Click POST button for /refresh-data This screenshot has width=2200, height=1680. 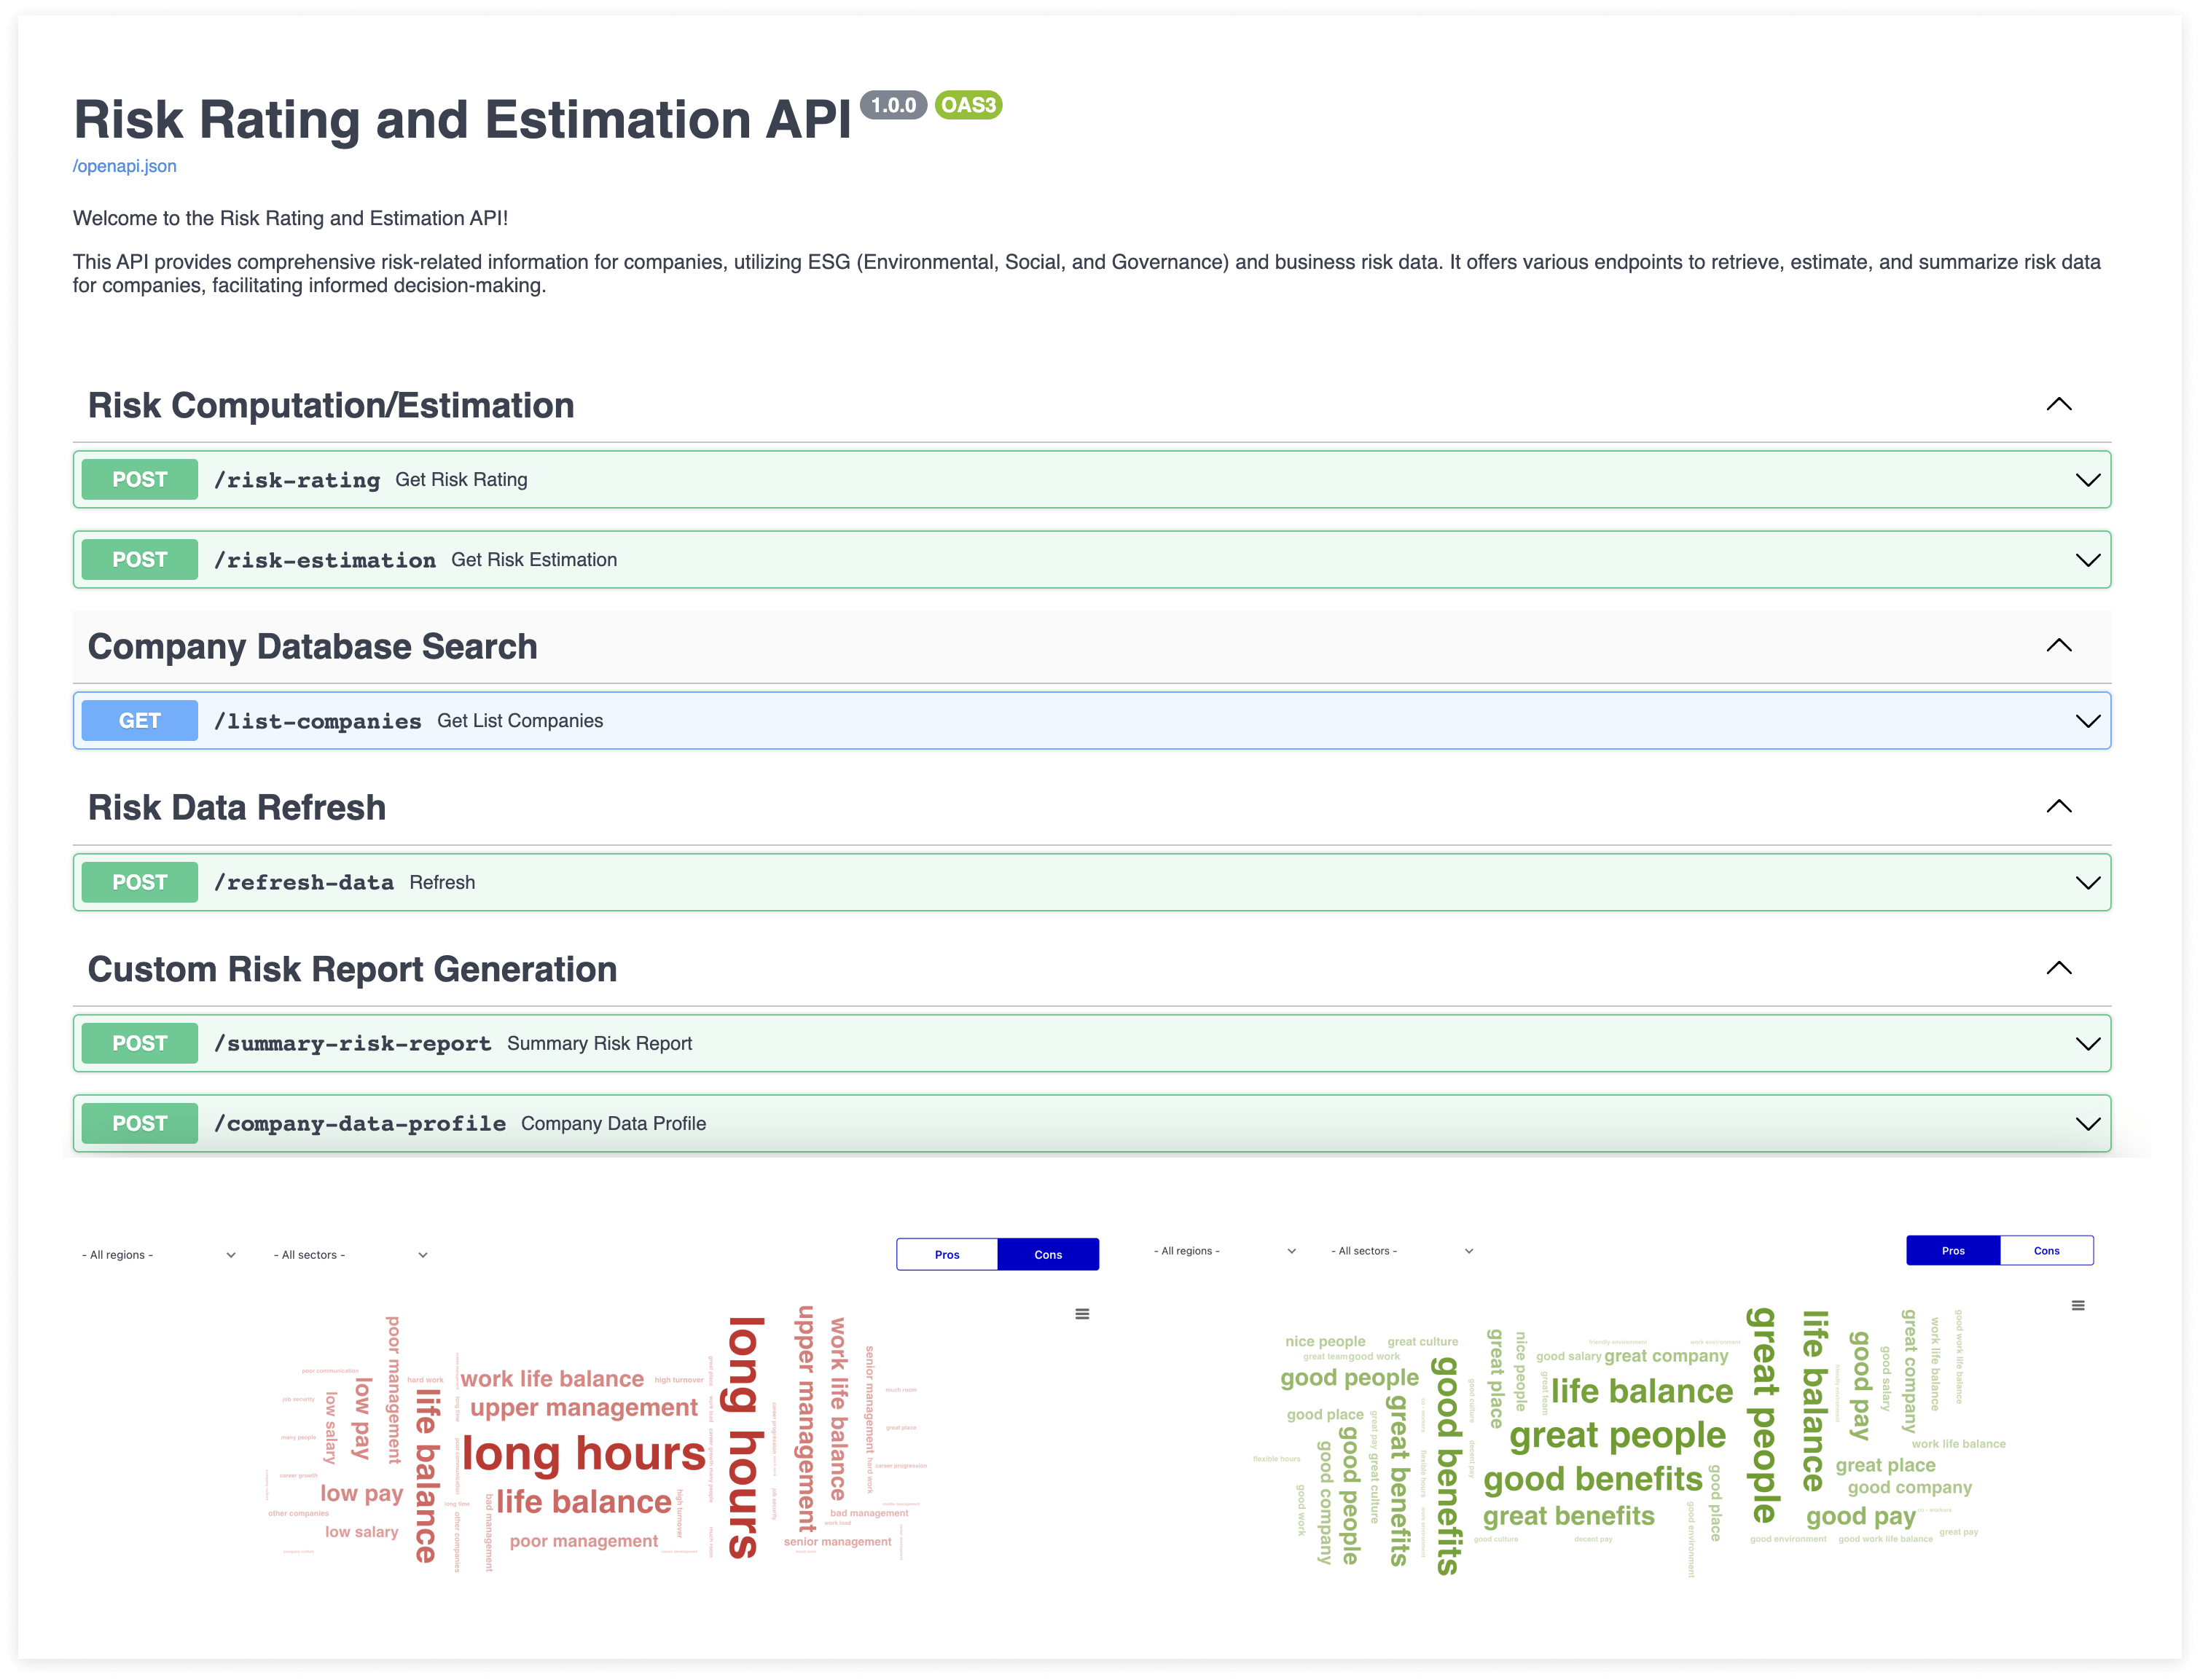[x=140, y=882]
